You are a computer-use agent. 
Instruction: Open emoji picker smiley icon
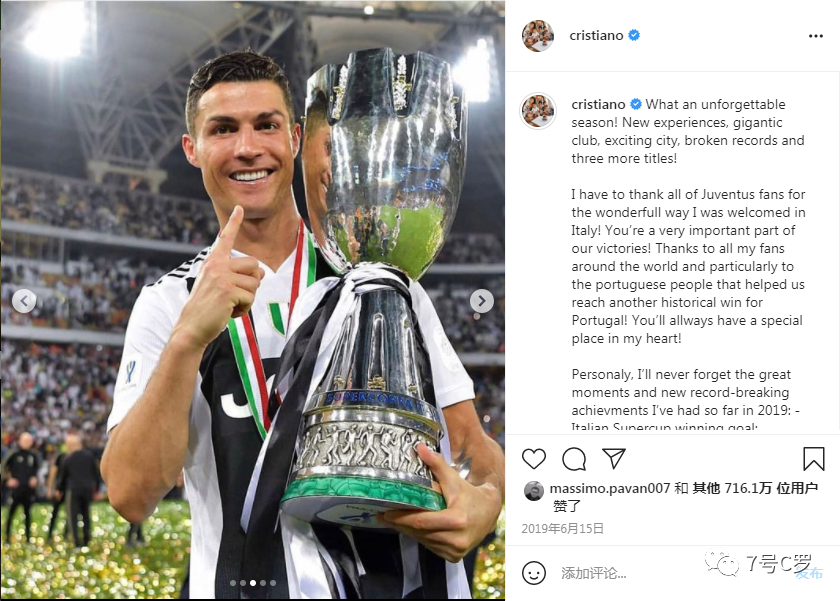tap(534, 573)
